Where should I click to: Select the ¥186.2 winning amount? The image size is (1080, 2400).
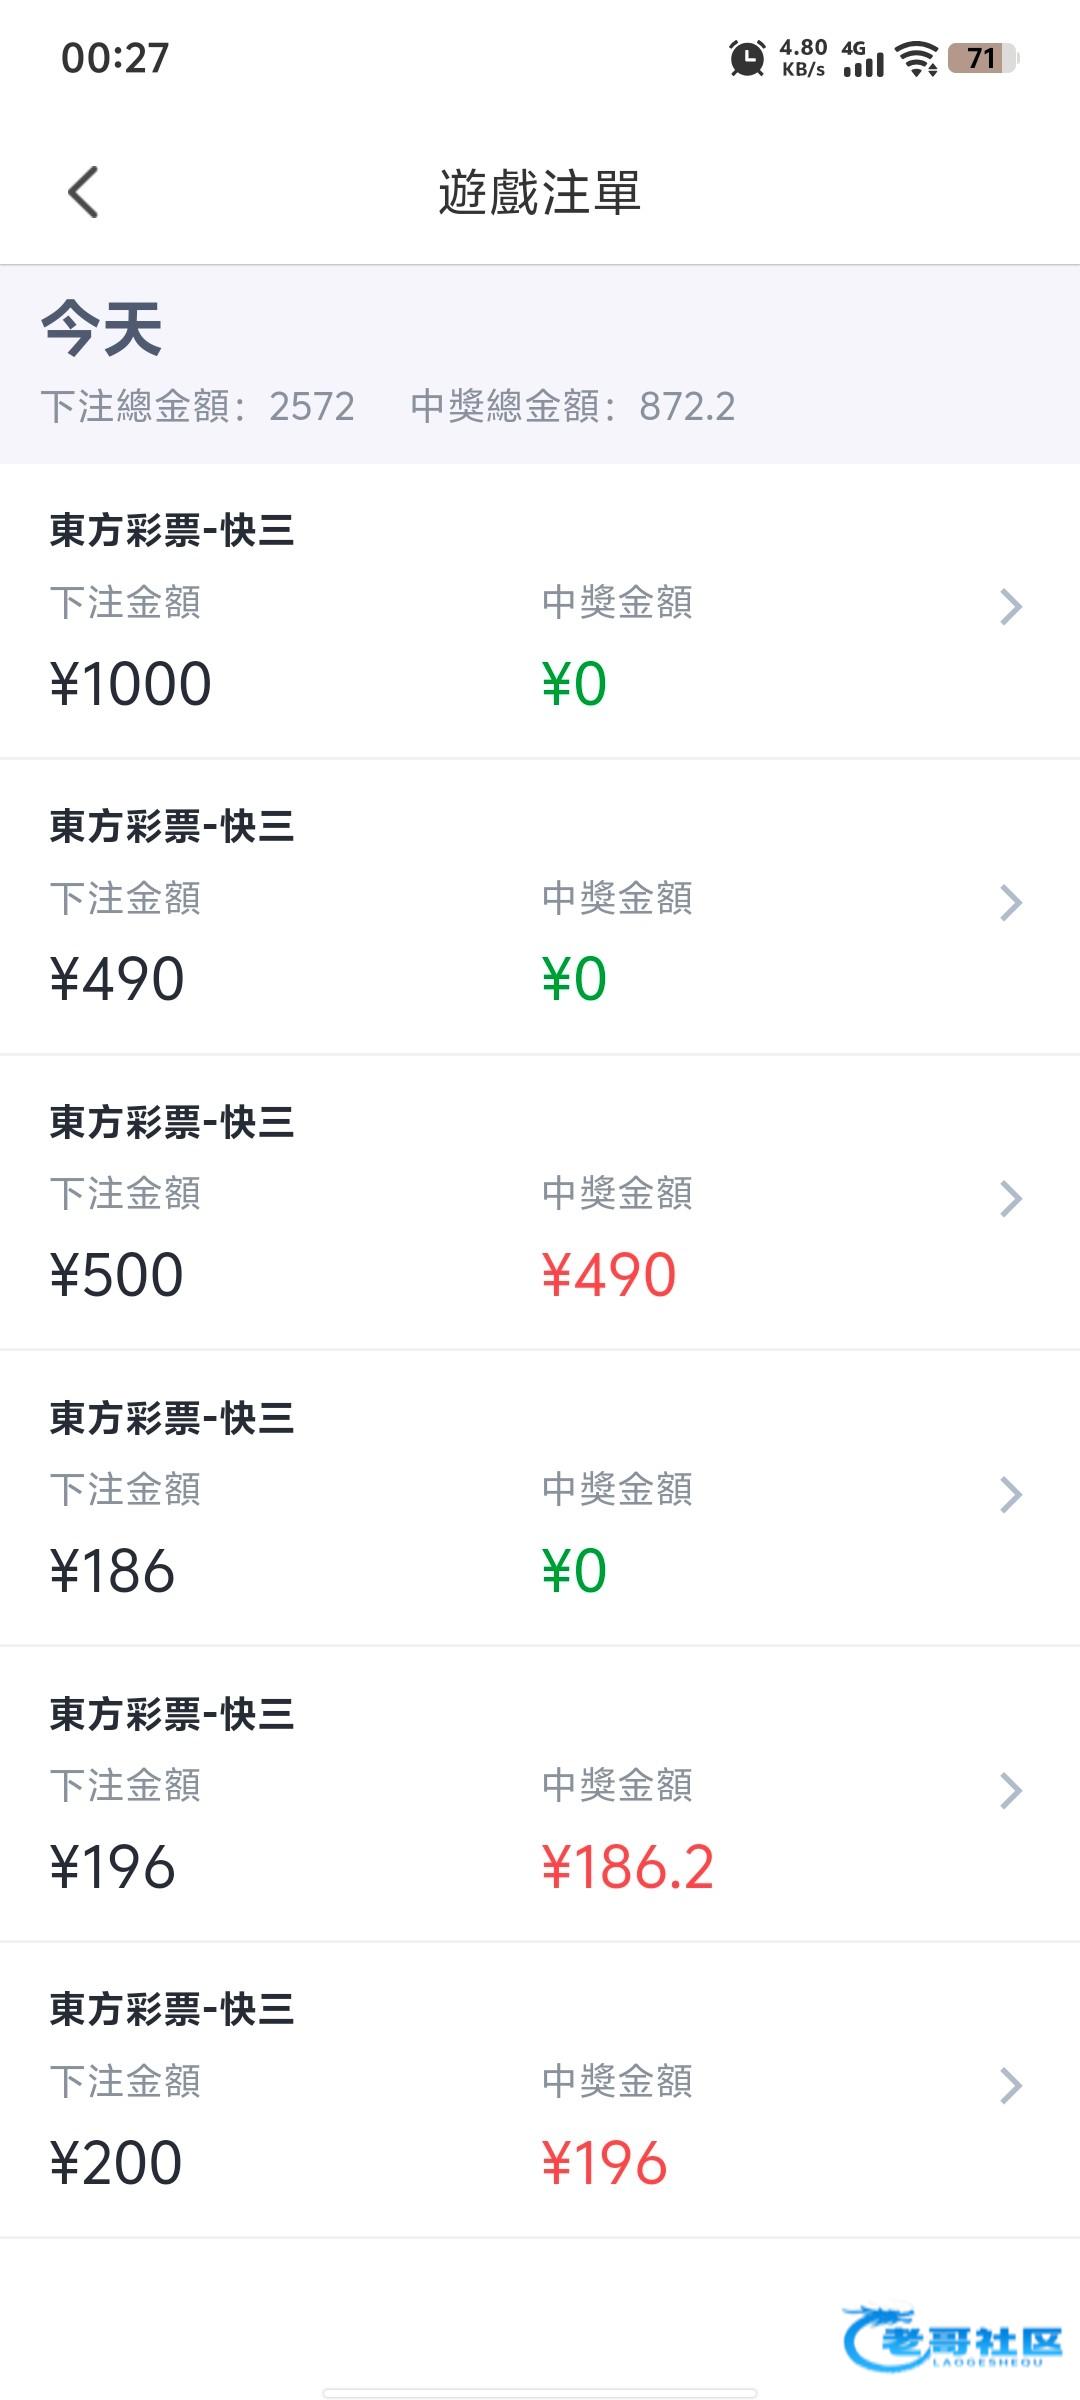point(628,1867)
